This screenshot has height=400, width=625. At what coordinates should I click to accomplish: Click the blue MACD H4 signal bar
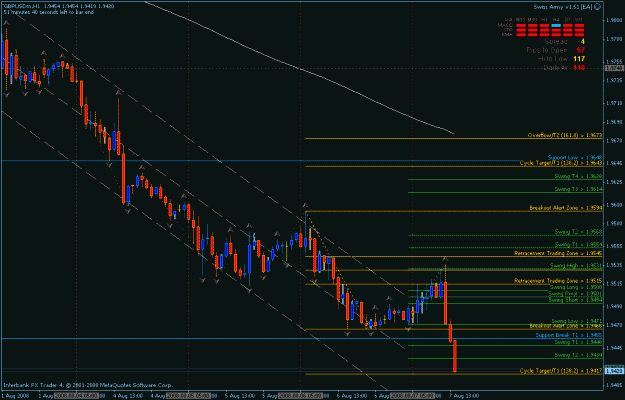click(x=556, y=25)
